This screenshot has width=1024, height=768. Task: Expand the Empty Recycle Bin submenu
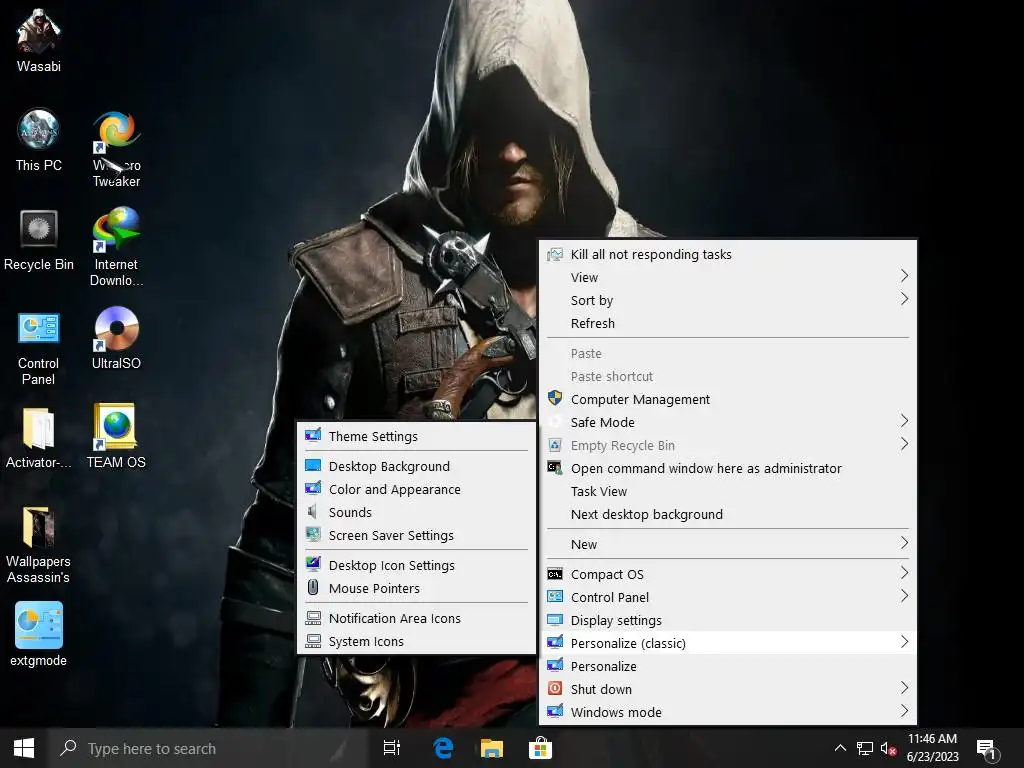coord(728,445)
